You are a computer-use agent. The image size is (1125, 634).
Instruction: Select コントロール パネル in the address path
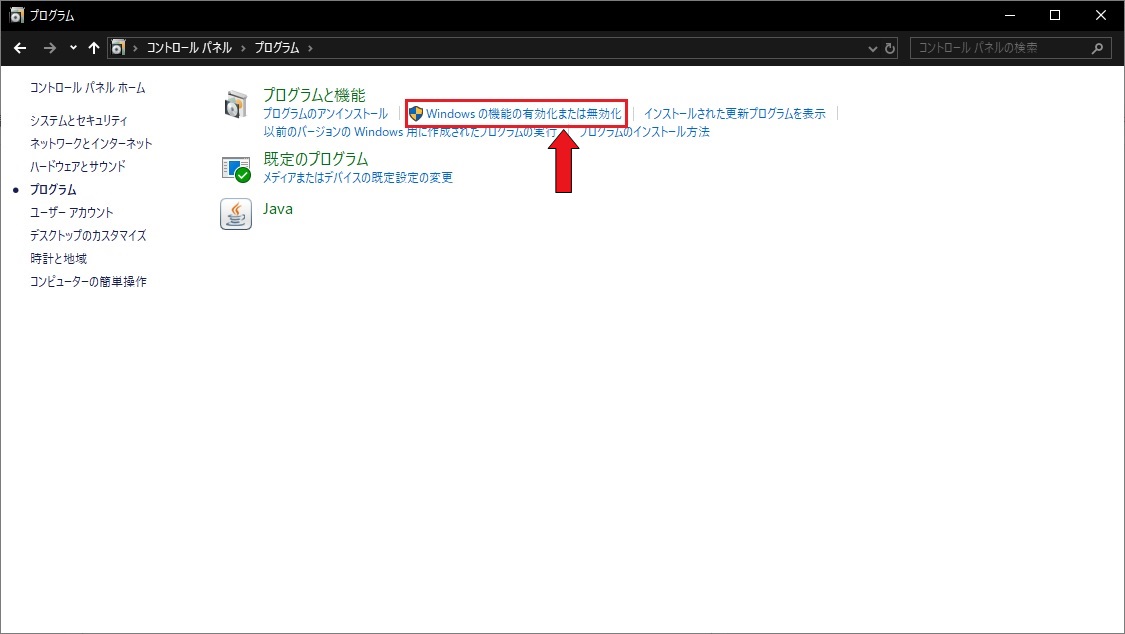pos(189,48)
